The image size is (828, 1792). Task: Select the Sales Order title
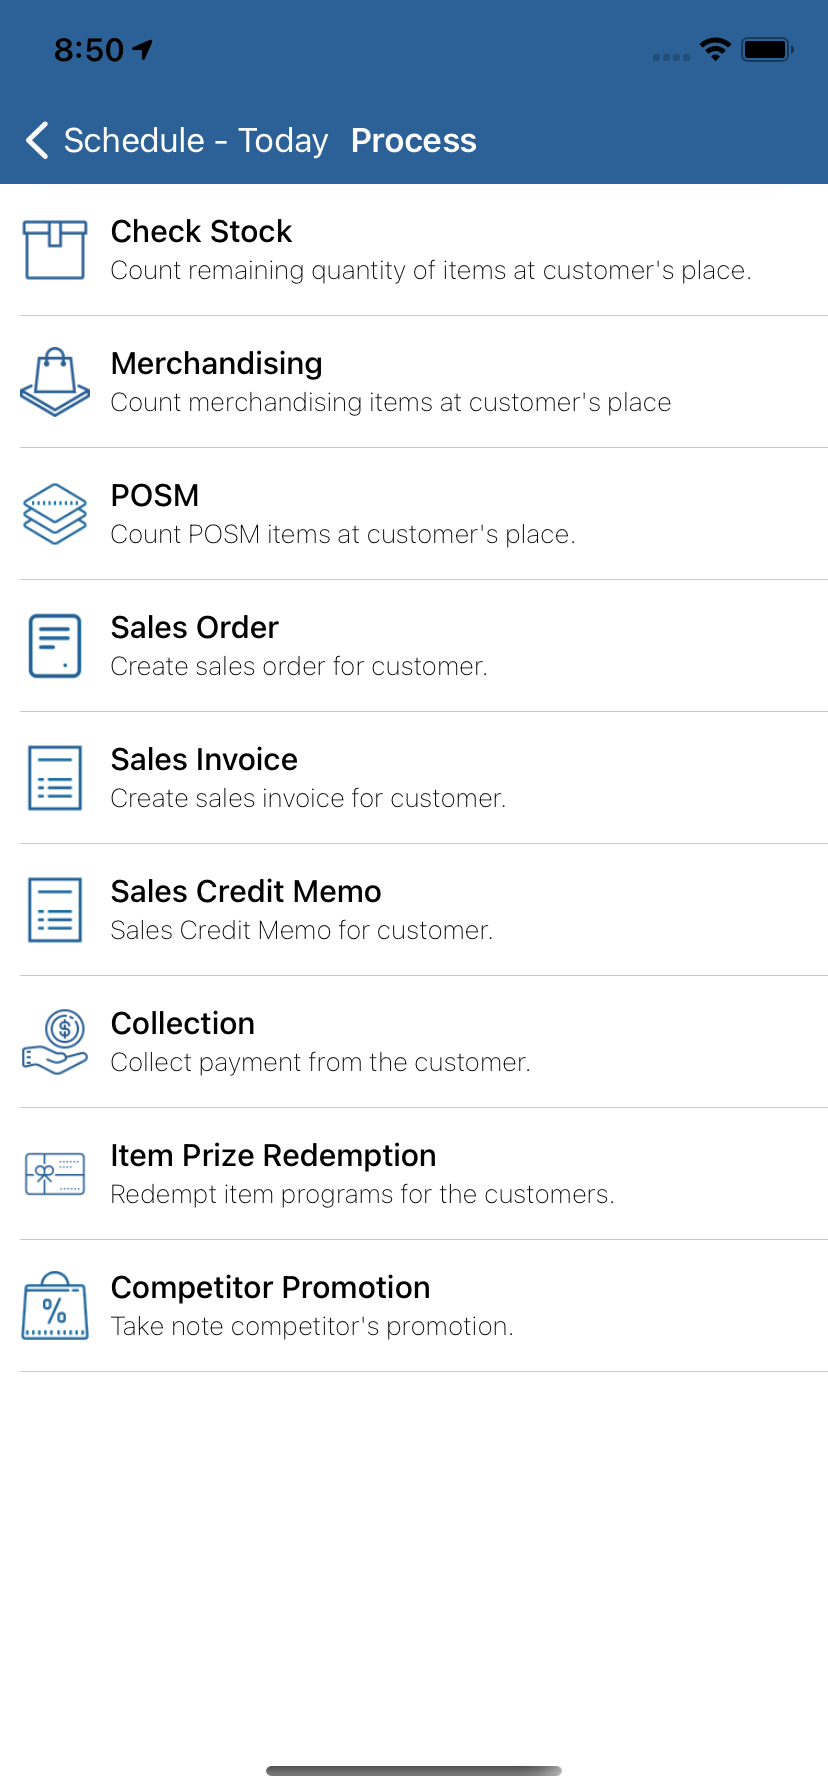194,628
